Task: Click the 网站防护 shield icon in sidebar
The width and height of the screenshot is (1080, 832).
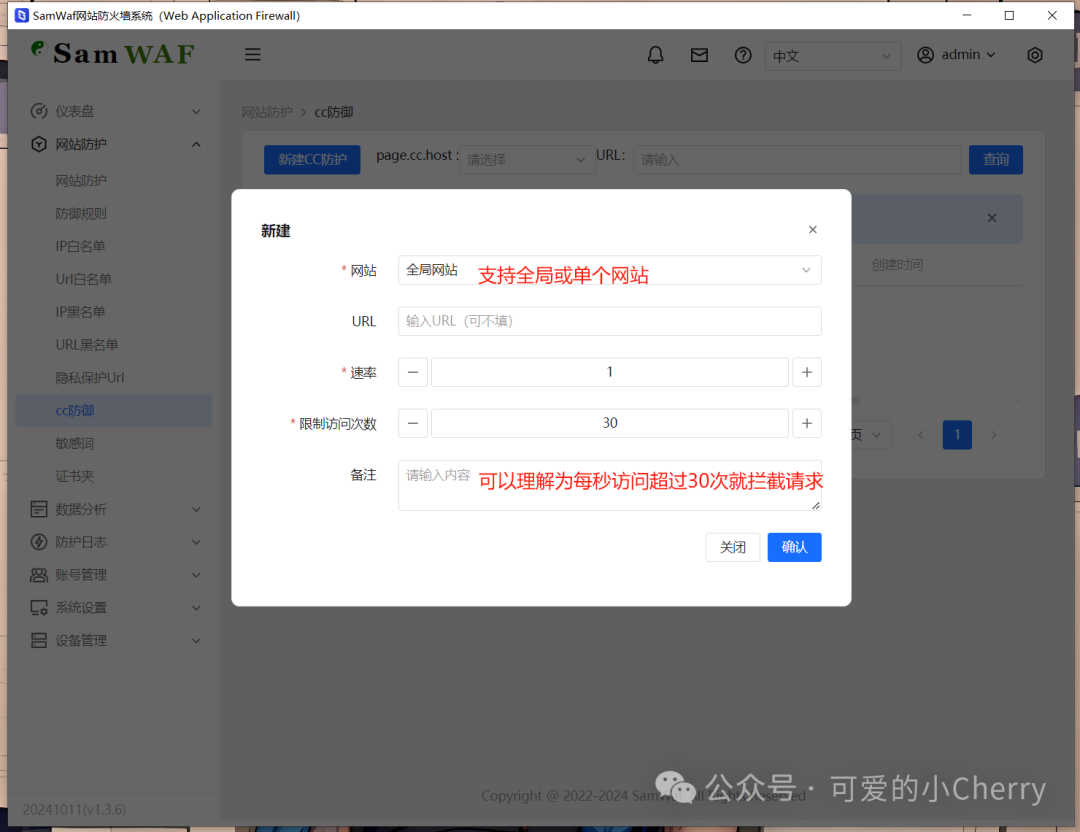Action: 39,144
